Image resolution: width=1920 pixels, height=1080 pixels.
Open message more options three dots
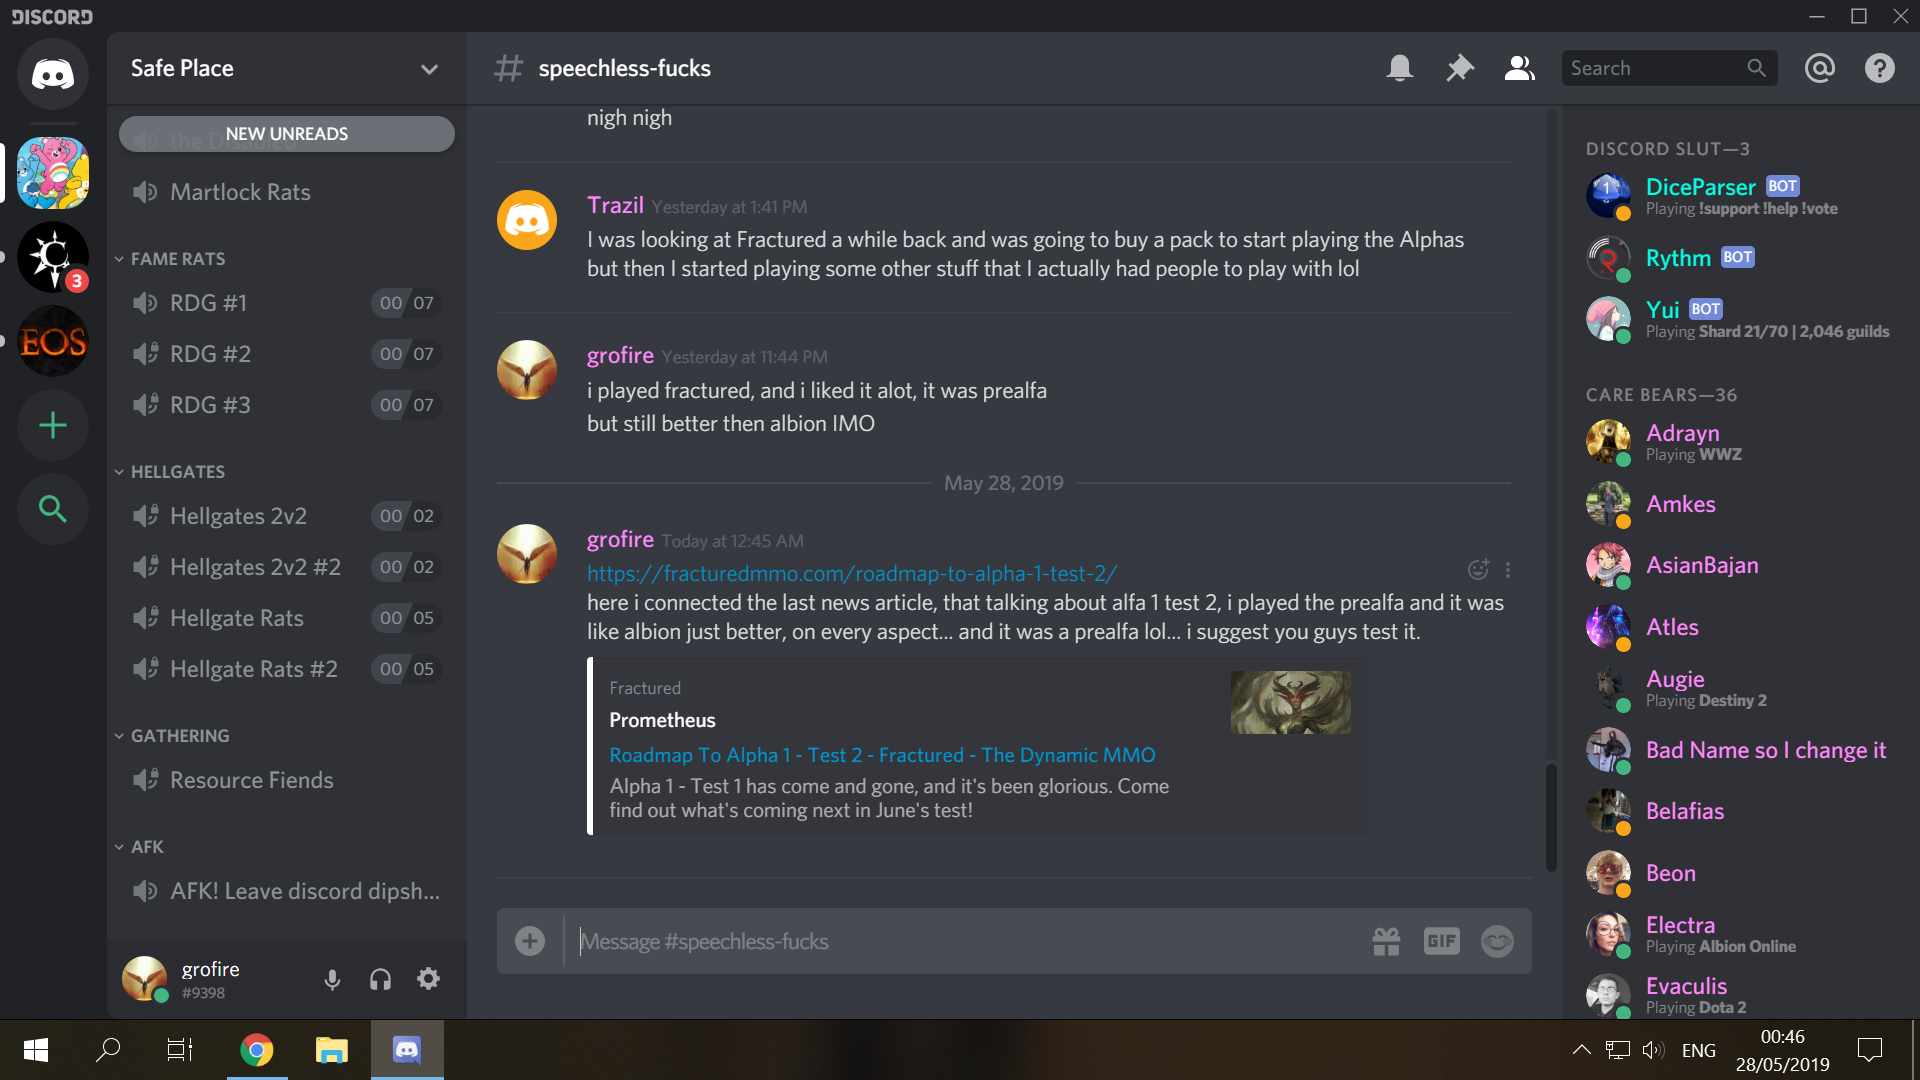1508,570
